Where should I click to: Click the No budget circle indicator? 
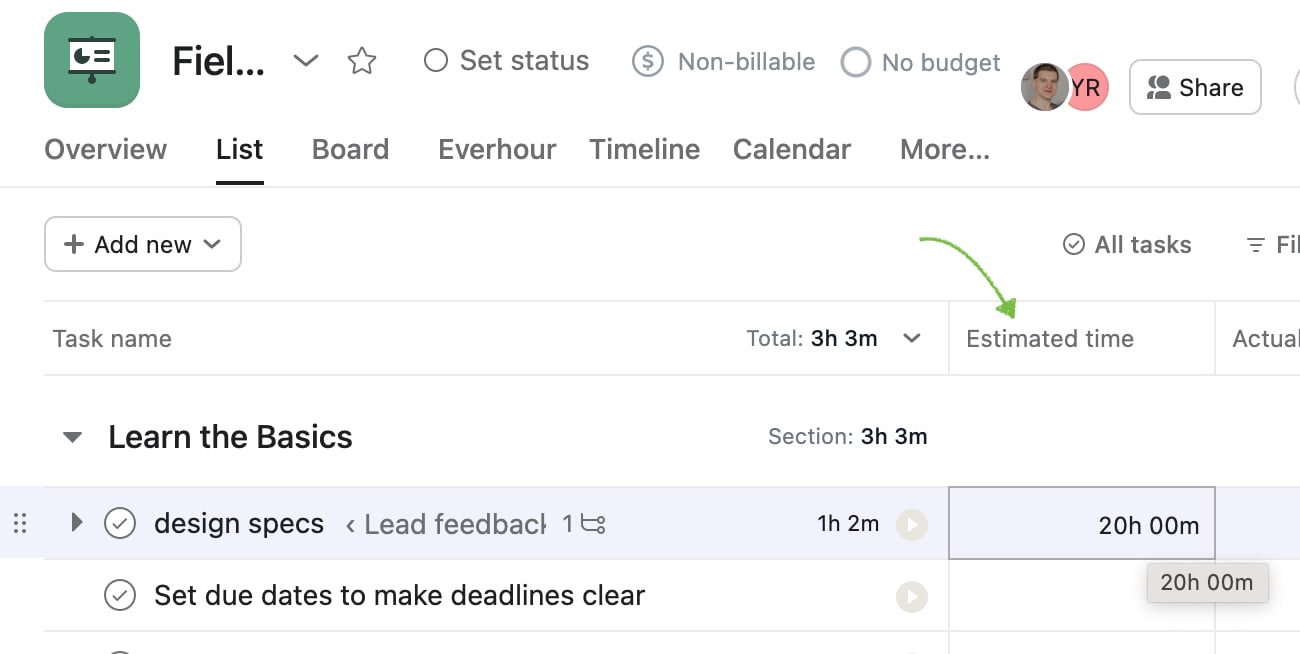click(855, 63)
